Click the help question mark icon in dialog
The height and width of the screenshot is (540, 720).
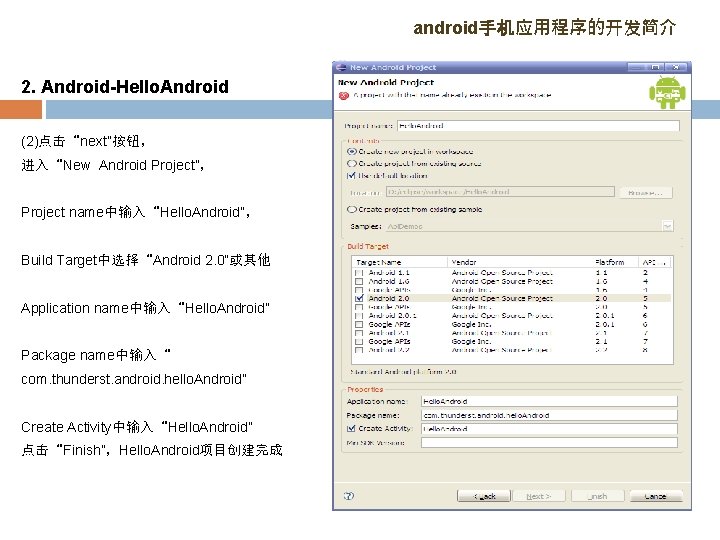(x=349, y=495)
